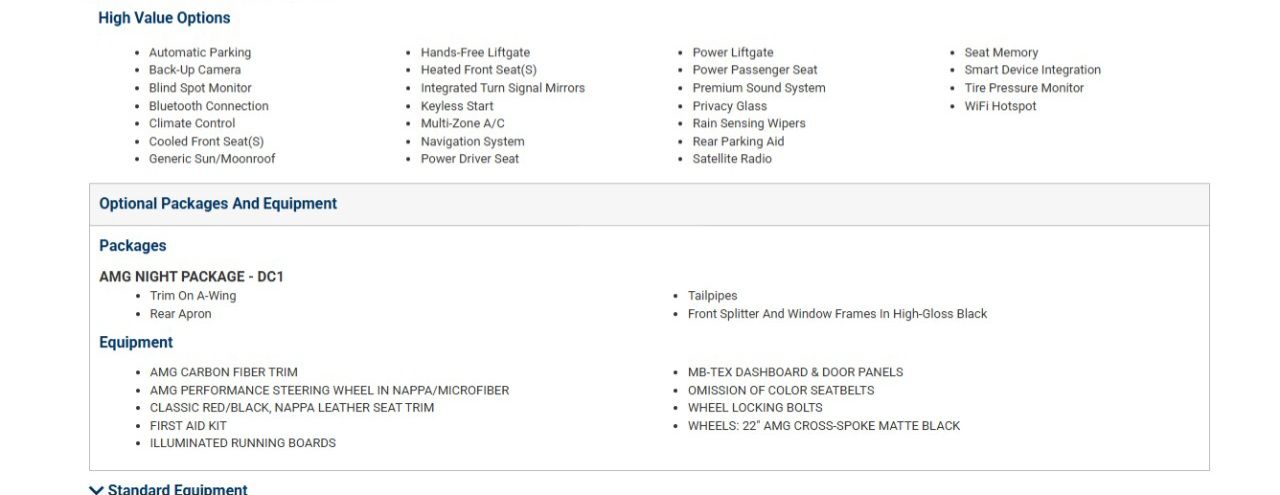Click the Front Splitter And Window Frames text
1280x495 pixels.
point(837,314)
